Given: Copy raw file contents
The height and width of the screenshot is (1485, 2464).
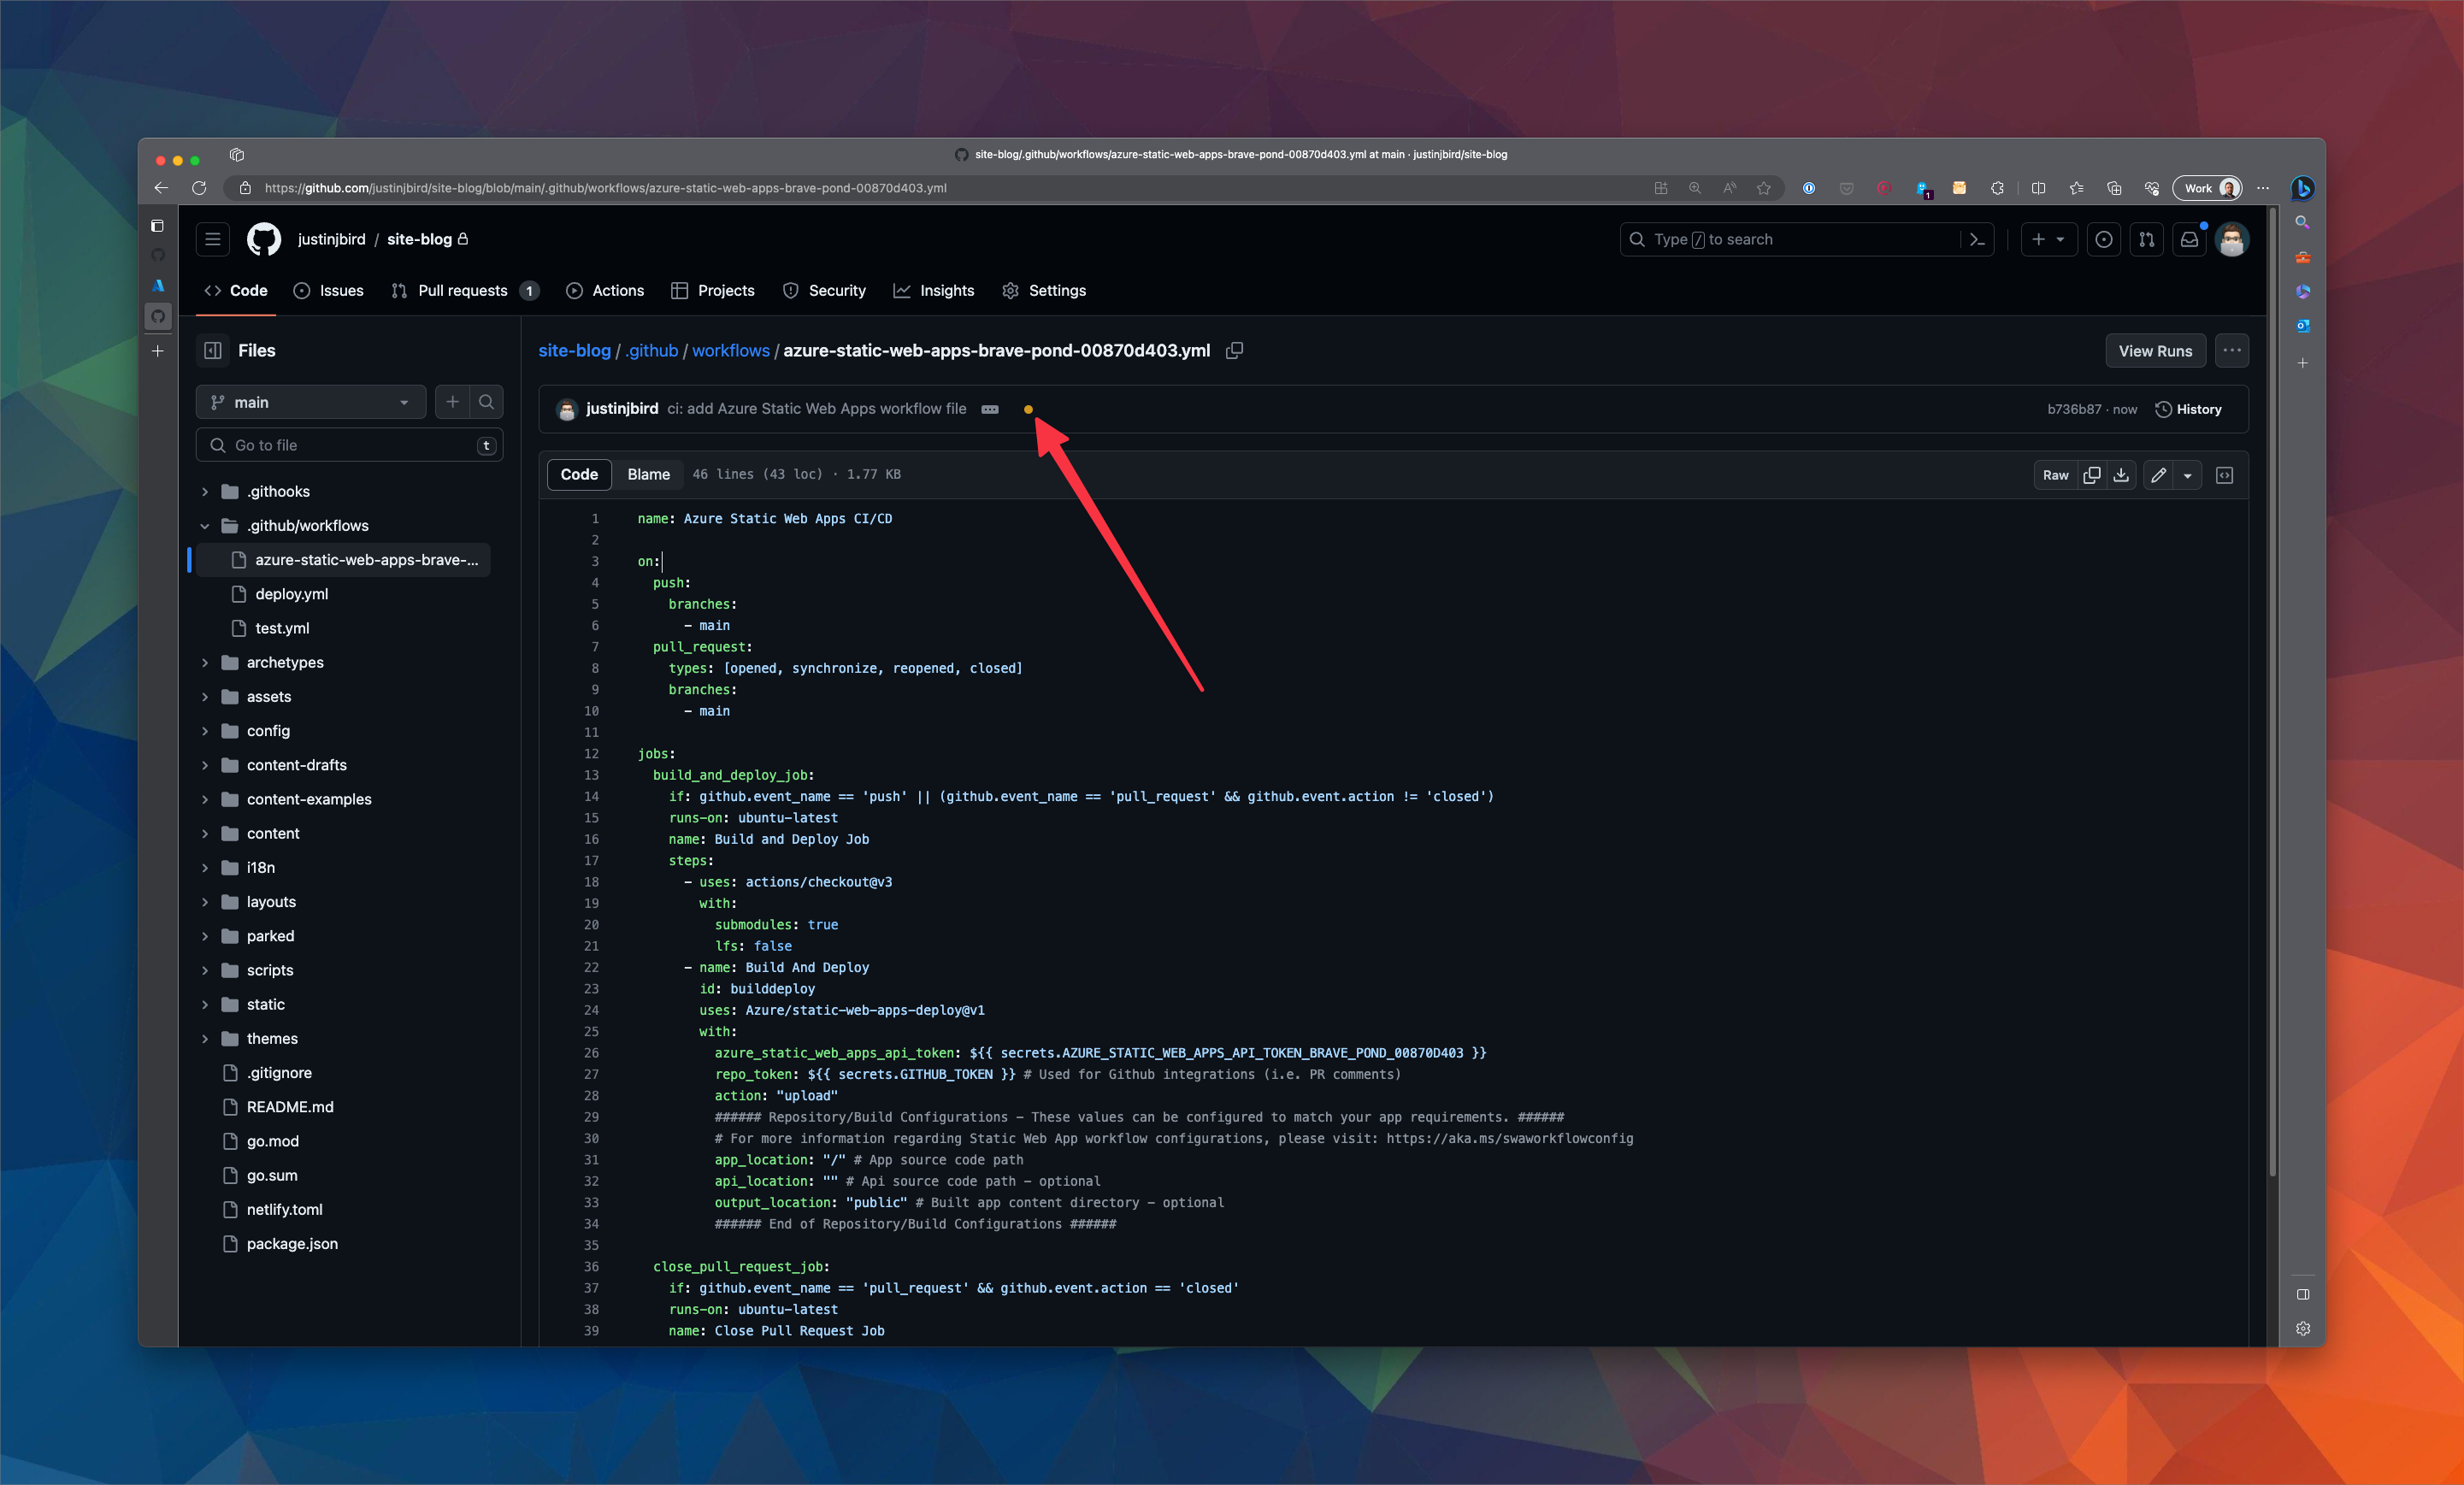Looking at the screenshot, I should tap(2091, 475).
